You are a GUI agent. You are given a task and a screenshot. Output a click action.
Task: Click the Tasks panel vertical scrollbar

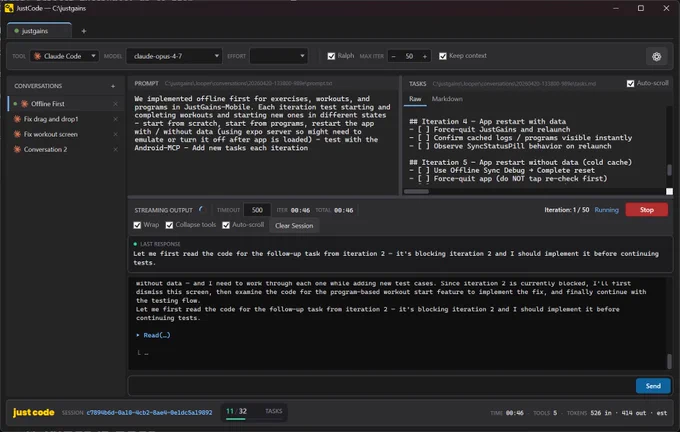click(x=669, y=170)
